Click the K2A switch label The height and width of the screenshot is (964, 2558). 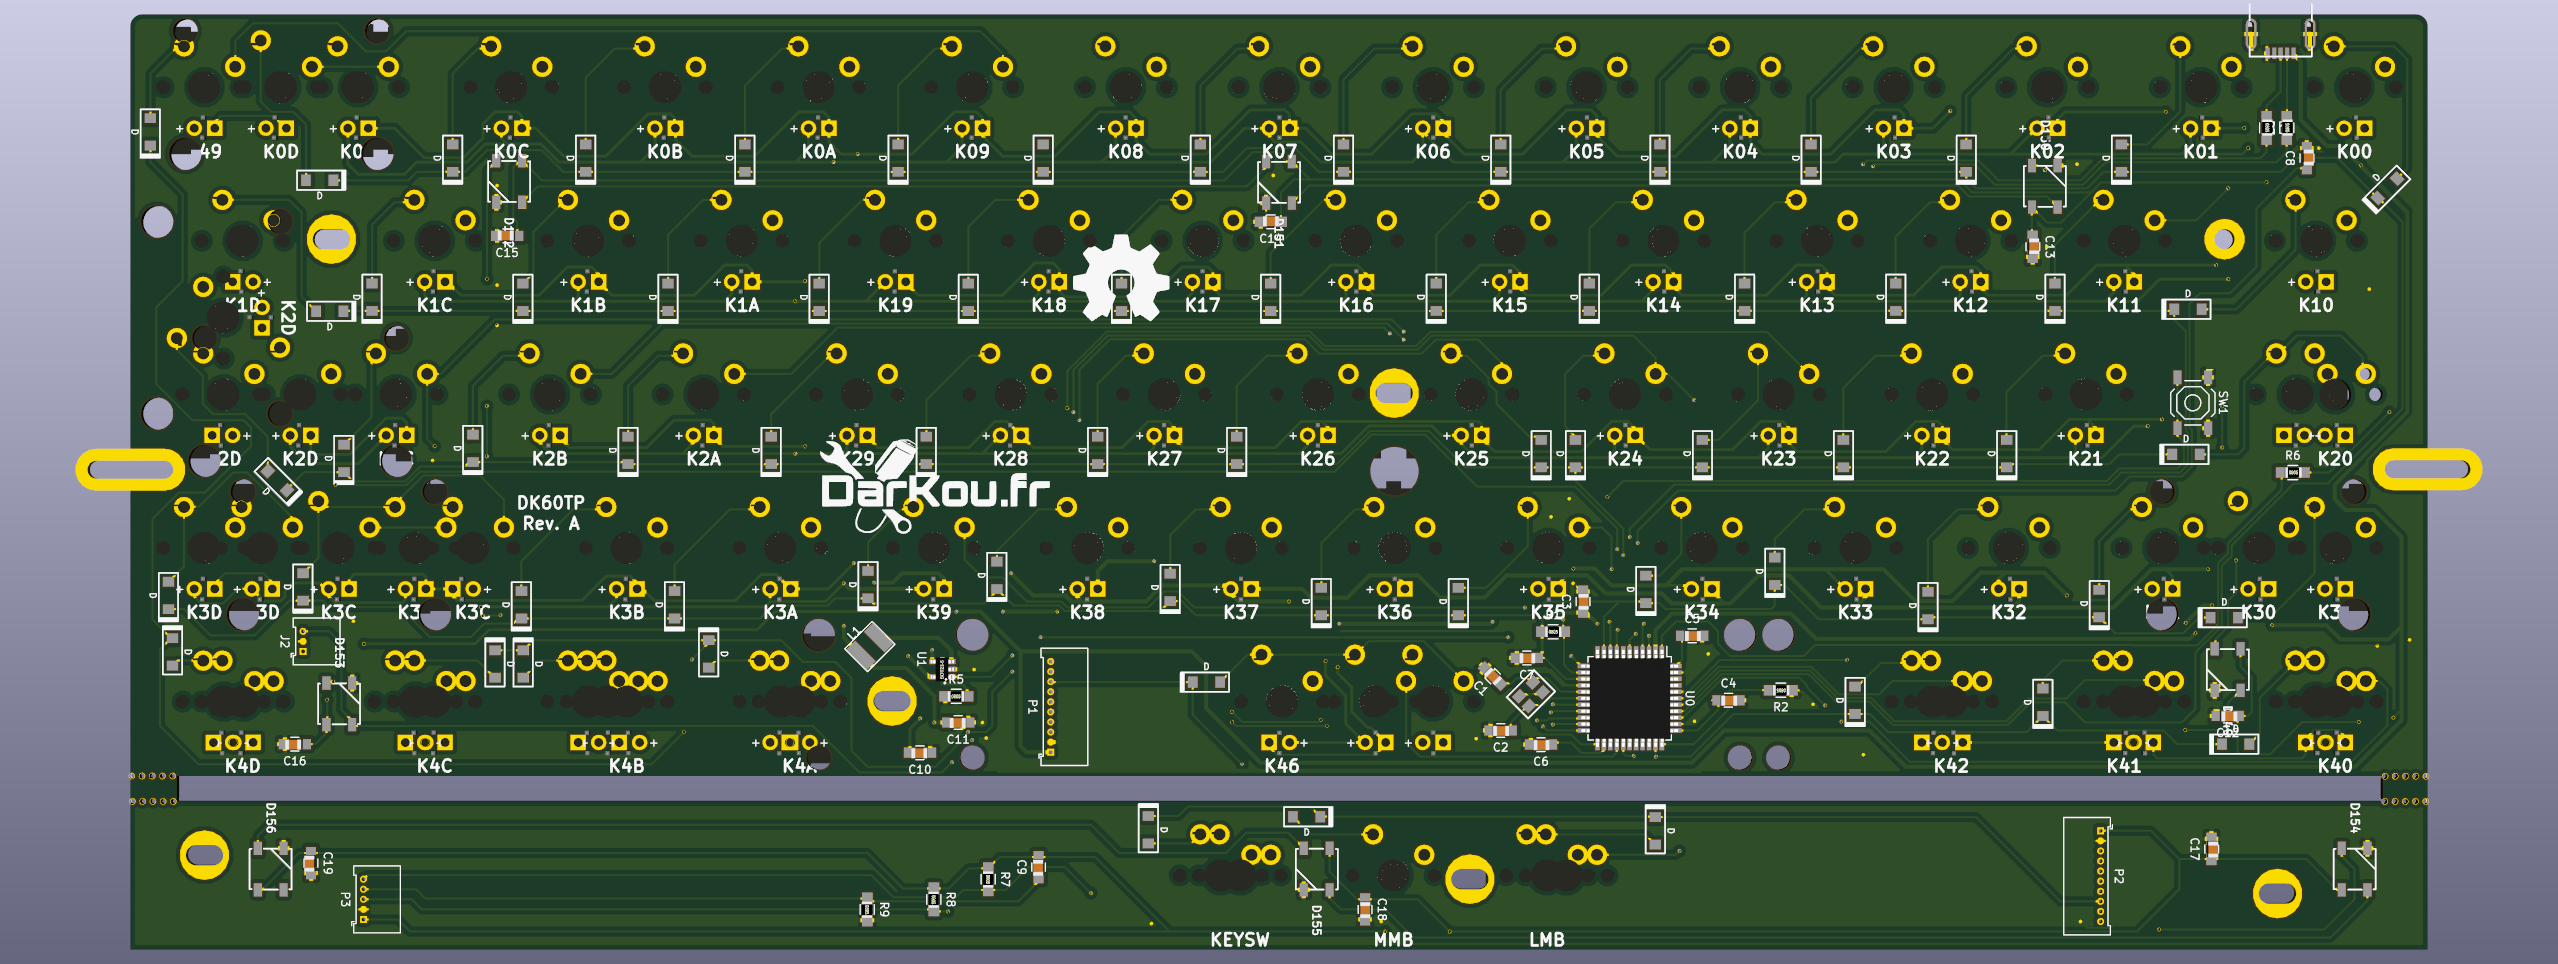(x=703, y=459)
